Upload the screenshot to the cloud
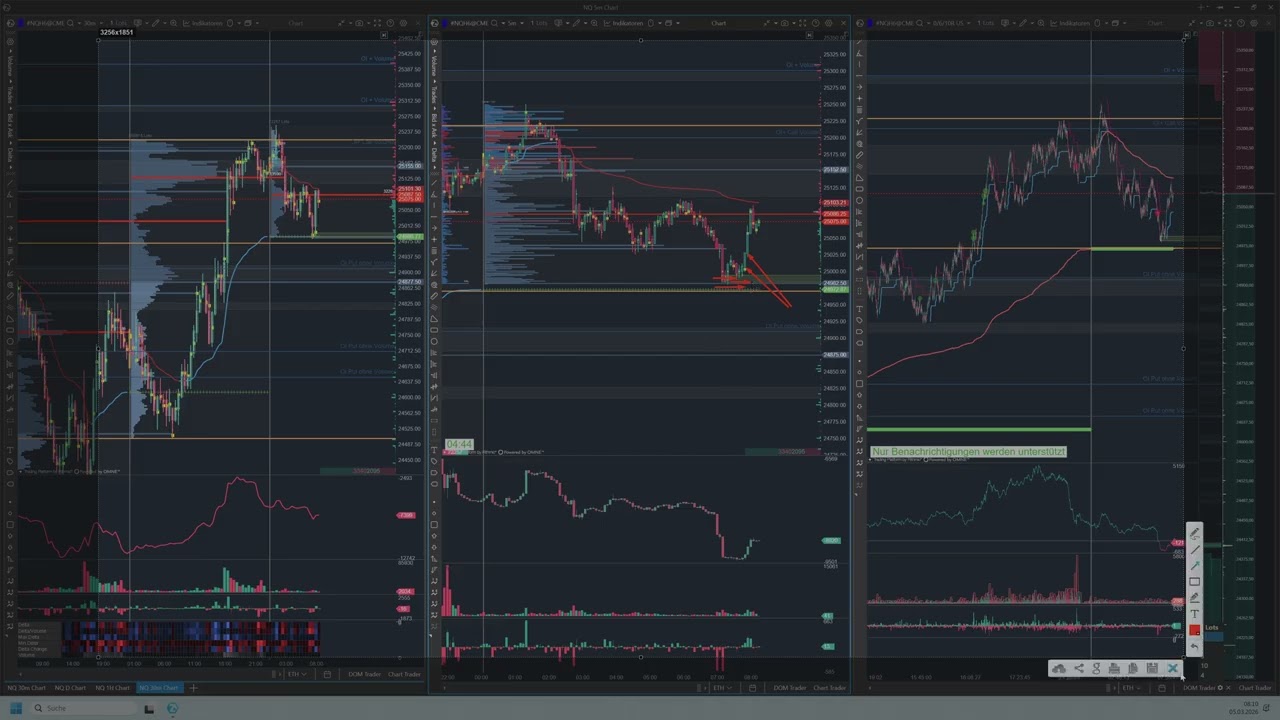 click(x=1059, y=668)
